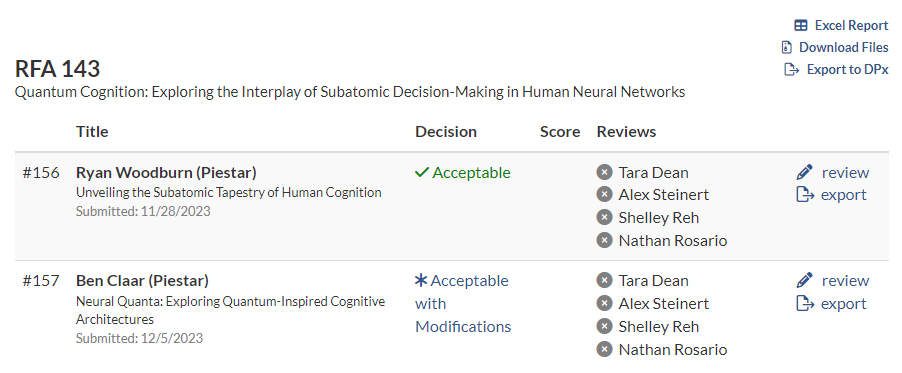Click the export icon for Ryan Woodburn
902x373 pixels.
point(805,195)
